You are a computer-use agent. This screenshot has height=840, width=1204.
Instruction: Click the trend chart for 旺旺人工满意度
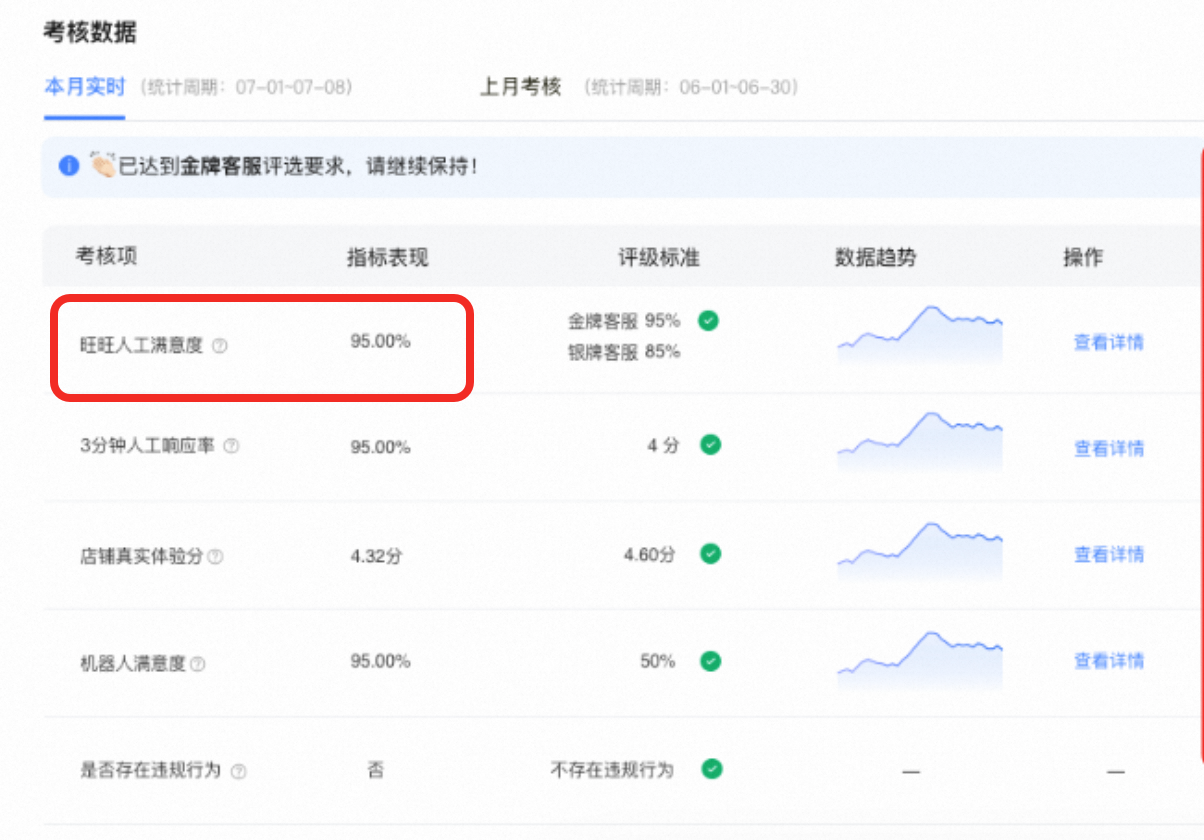point(920,334)
